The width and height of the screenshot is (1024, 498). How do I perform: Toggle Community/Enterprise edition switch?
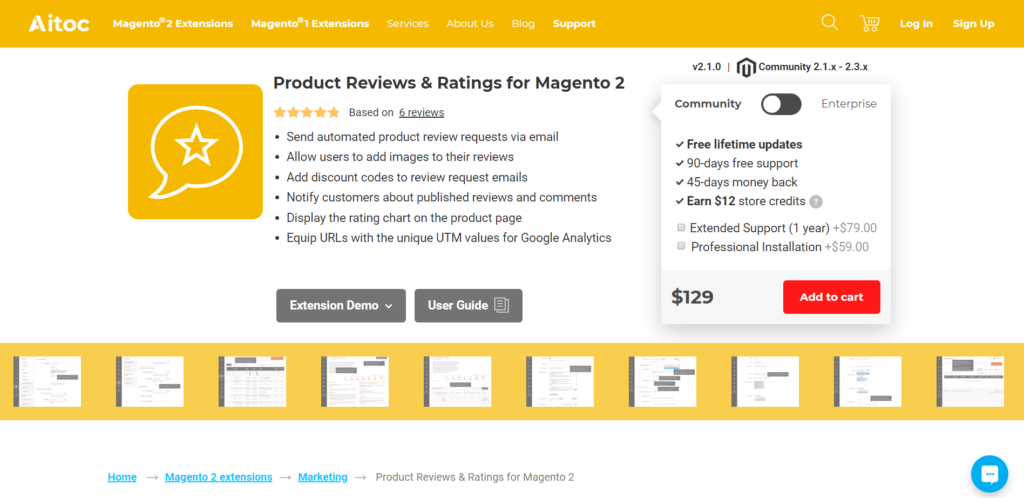(x=781, y=104)
